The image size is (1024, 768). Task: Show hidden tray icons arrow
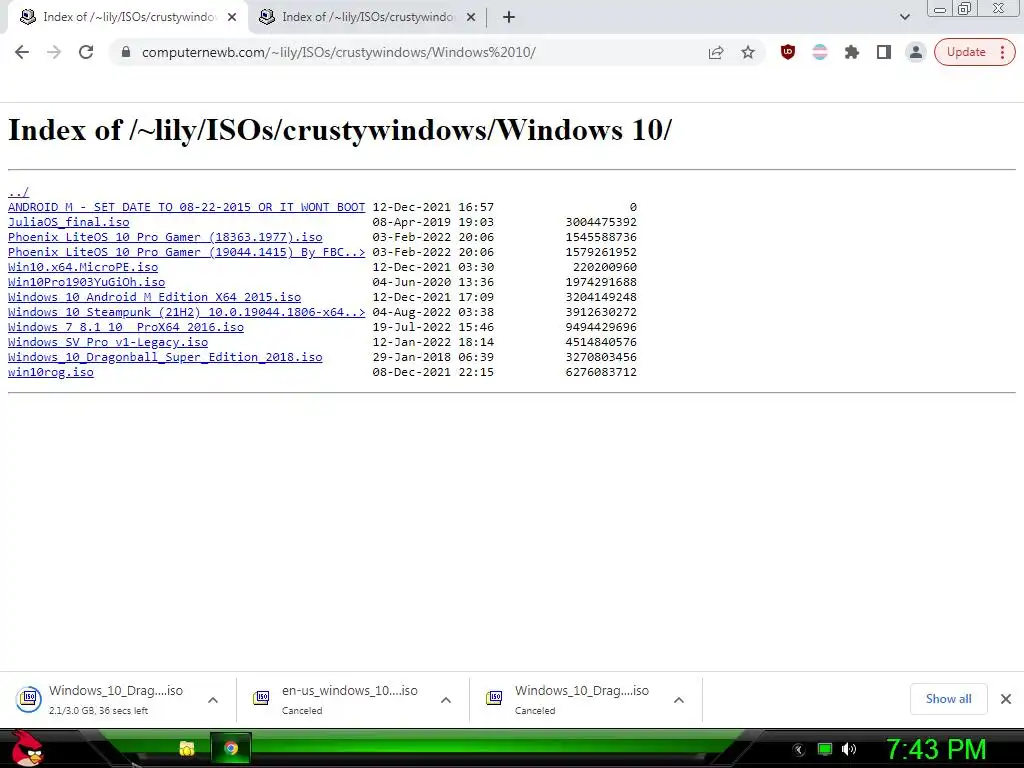click(799, 750)
